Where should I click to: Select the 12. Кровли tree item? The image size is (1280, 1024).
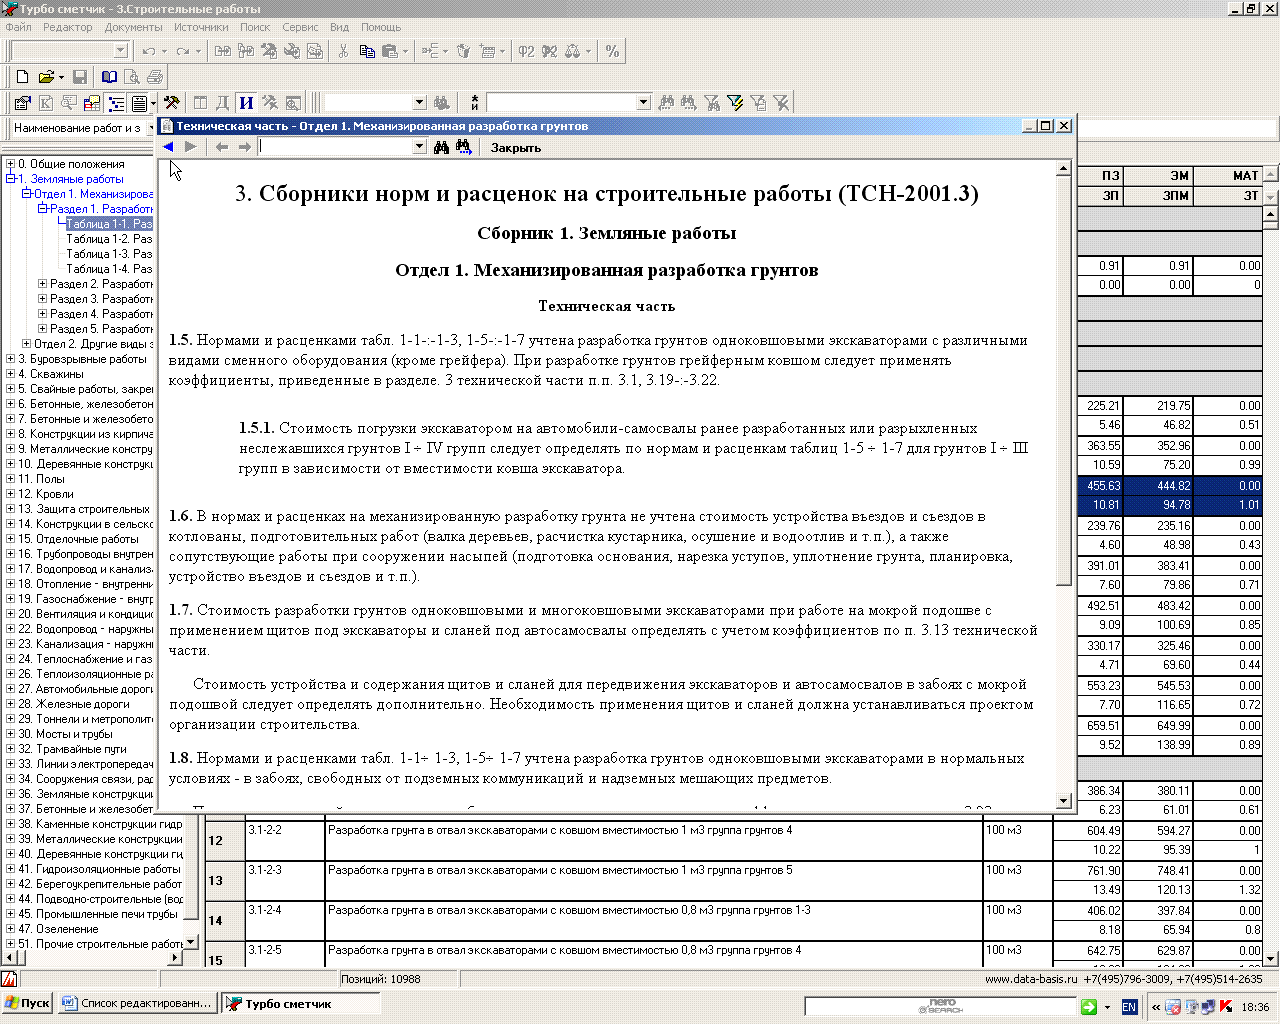[x=46, y=494]
